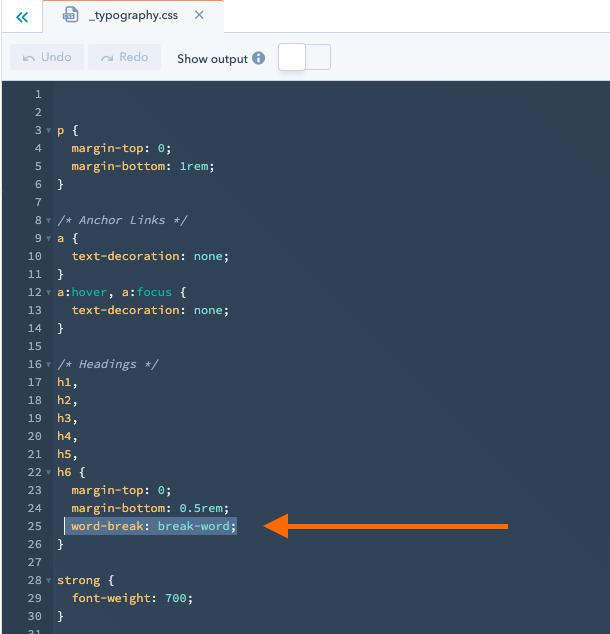Collapse the h6 rule at line 22

[x=48, y=473]
